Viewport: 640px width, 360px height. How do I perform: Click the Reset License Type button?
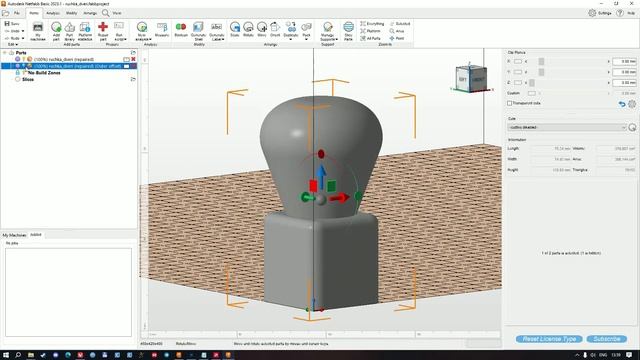549,339
